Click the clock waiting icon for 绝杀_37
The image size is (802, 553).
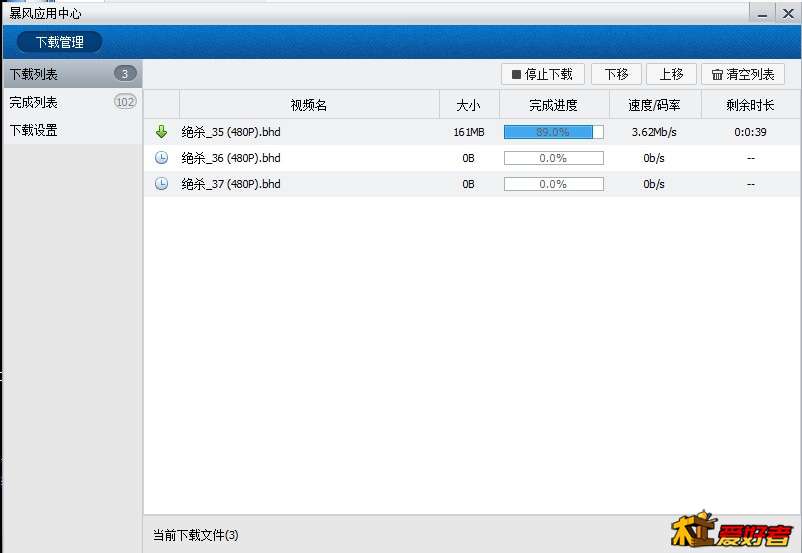coord(161,184)
